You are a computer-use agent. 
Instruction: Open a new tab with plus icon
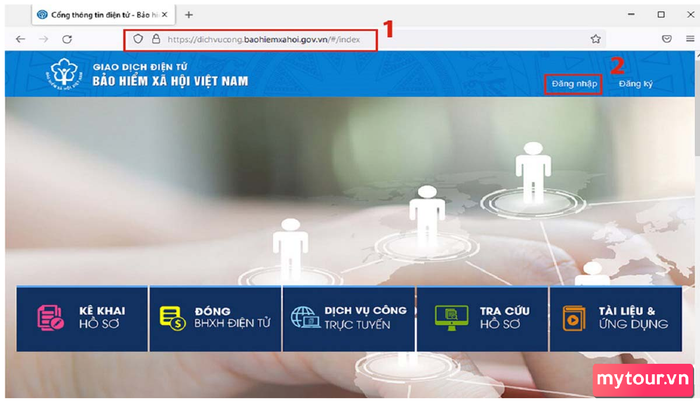(x=189, y=15)
